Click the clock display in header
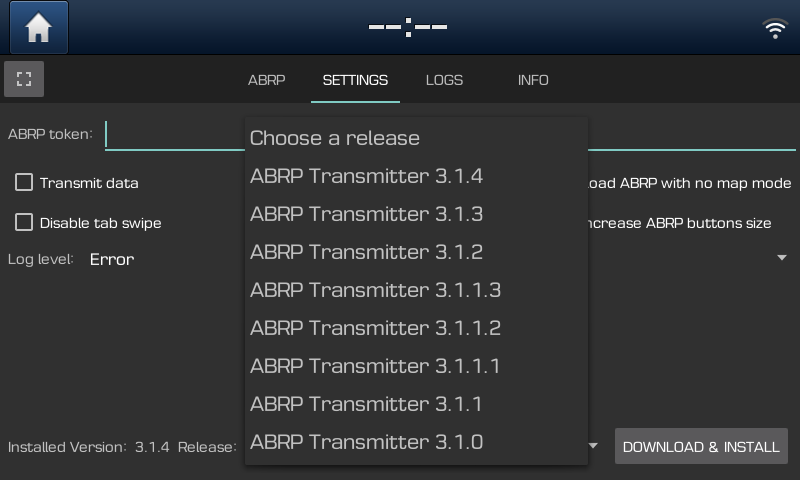The image size is (800, 480). coord(408,27)
